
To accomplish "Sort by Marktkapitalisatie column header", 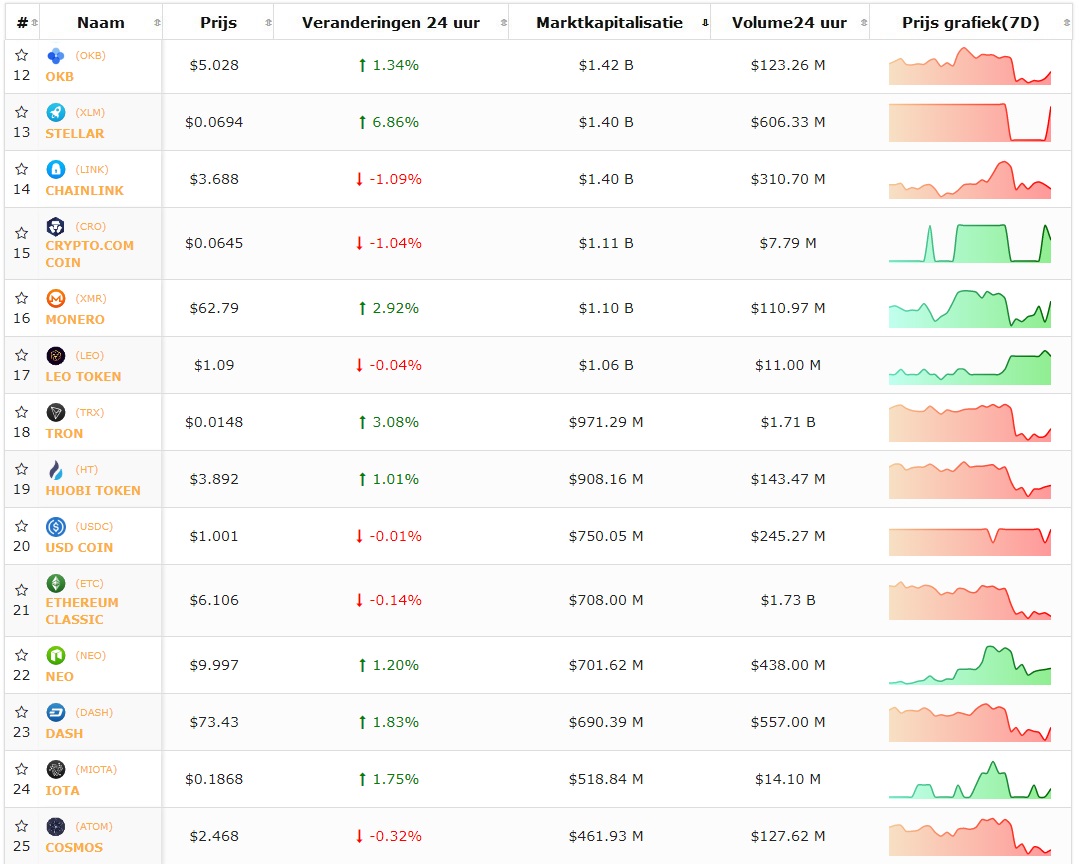I will coord(609,22).
